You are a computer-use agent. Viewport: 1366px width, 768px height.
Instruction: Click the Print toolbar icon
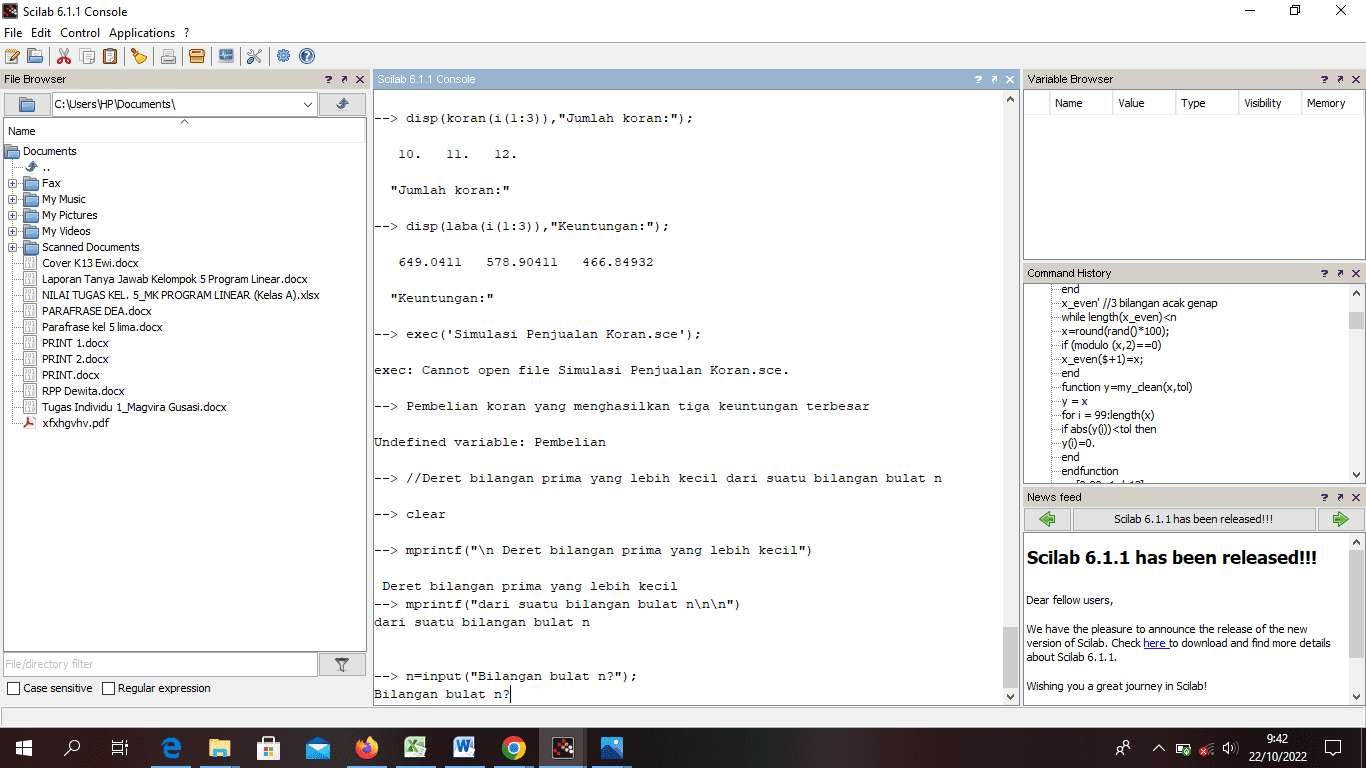(x=168, y=56)
